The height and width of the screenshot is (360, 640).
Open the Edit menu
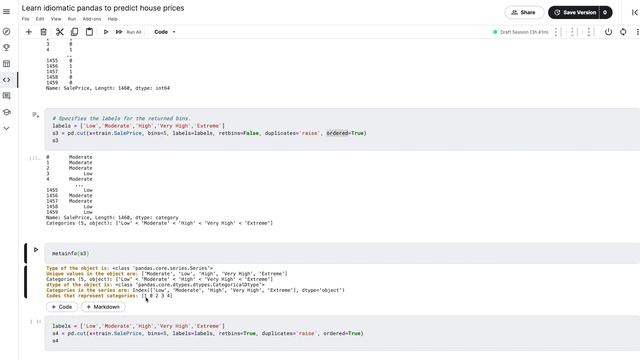(x=40, y=19)
